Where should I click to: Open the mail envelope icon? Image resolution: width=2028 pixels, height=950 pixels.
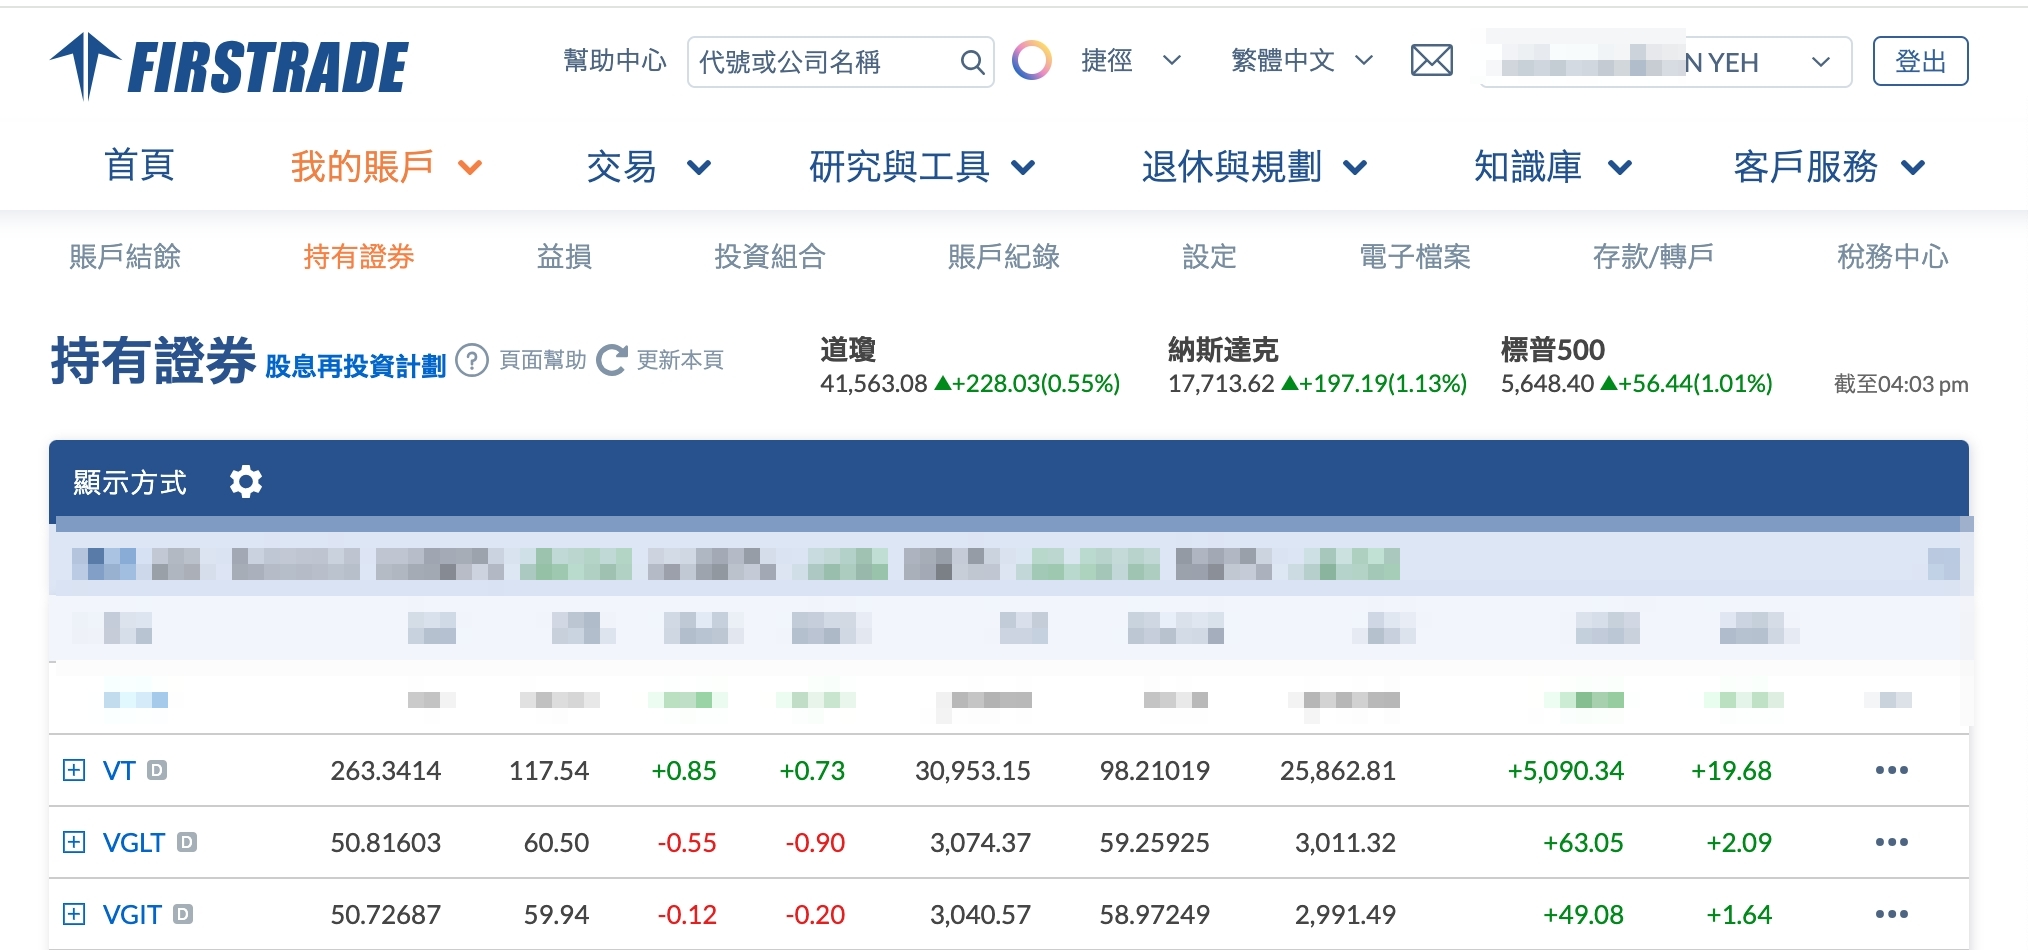[1431, 61]
